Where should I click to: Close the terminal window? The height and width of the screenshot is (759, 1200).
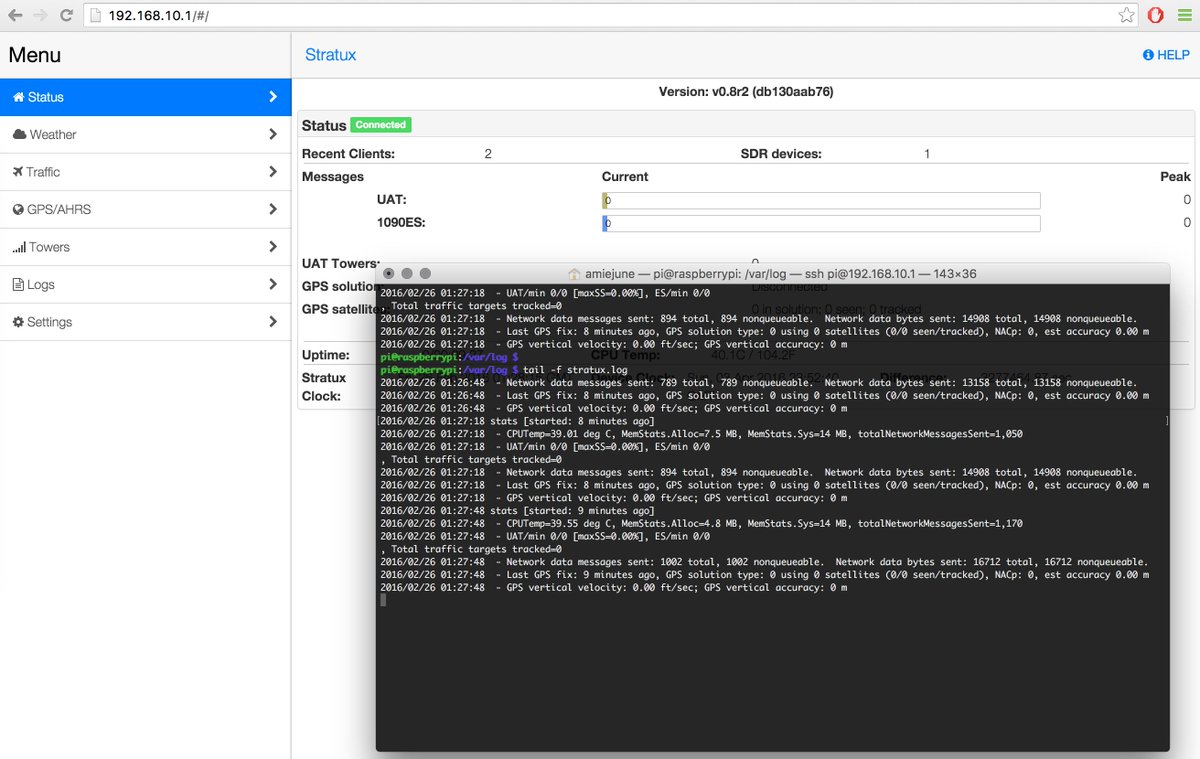pyautogui.click(x=388, y=273)
